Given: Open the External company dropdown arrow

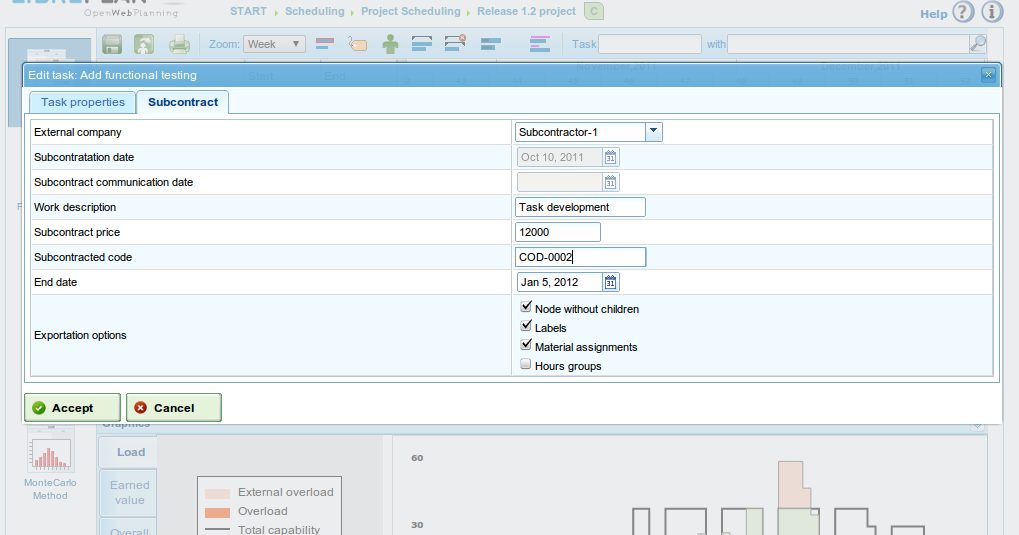Looking at the screenshot, I should point(654,132).
